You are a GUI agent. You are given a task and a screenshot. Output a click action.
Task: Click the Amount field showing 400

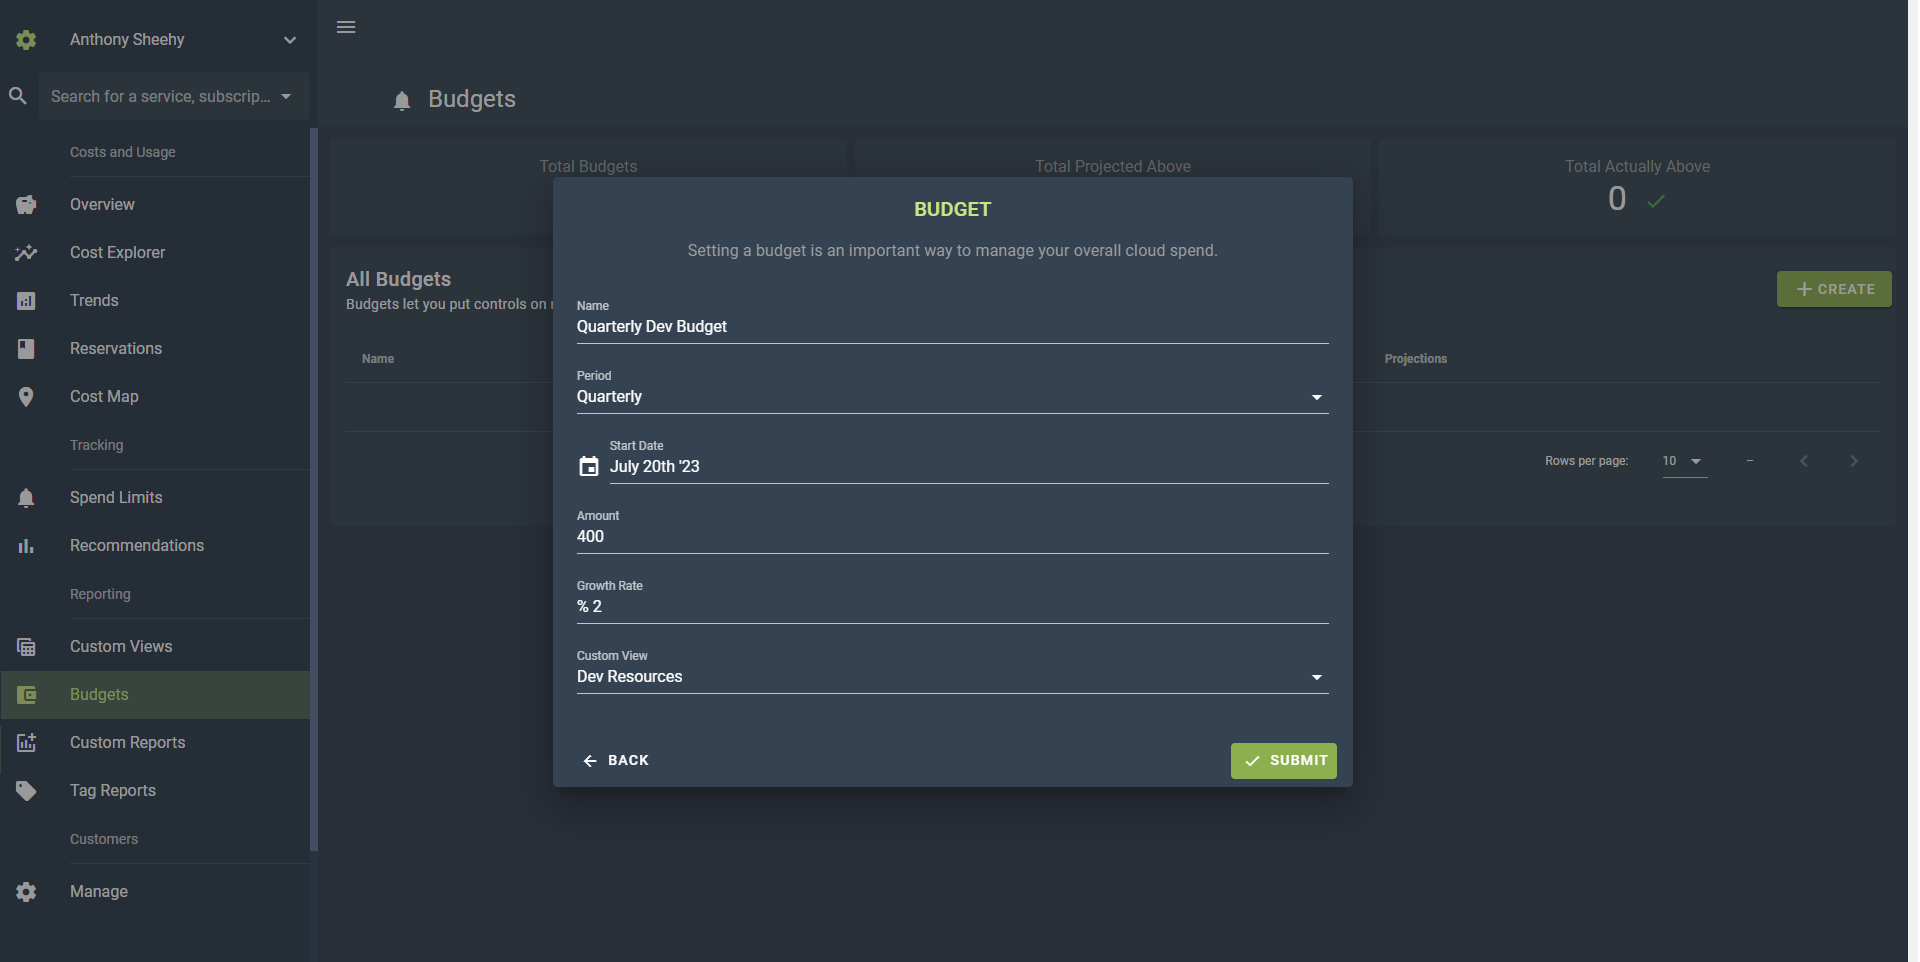951,537
